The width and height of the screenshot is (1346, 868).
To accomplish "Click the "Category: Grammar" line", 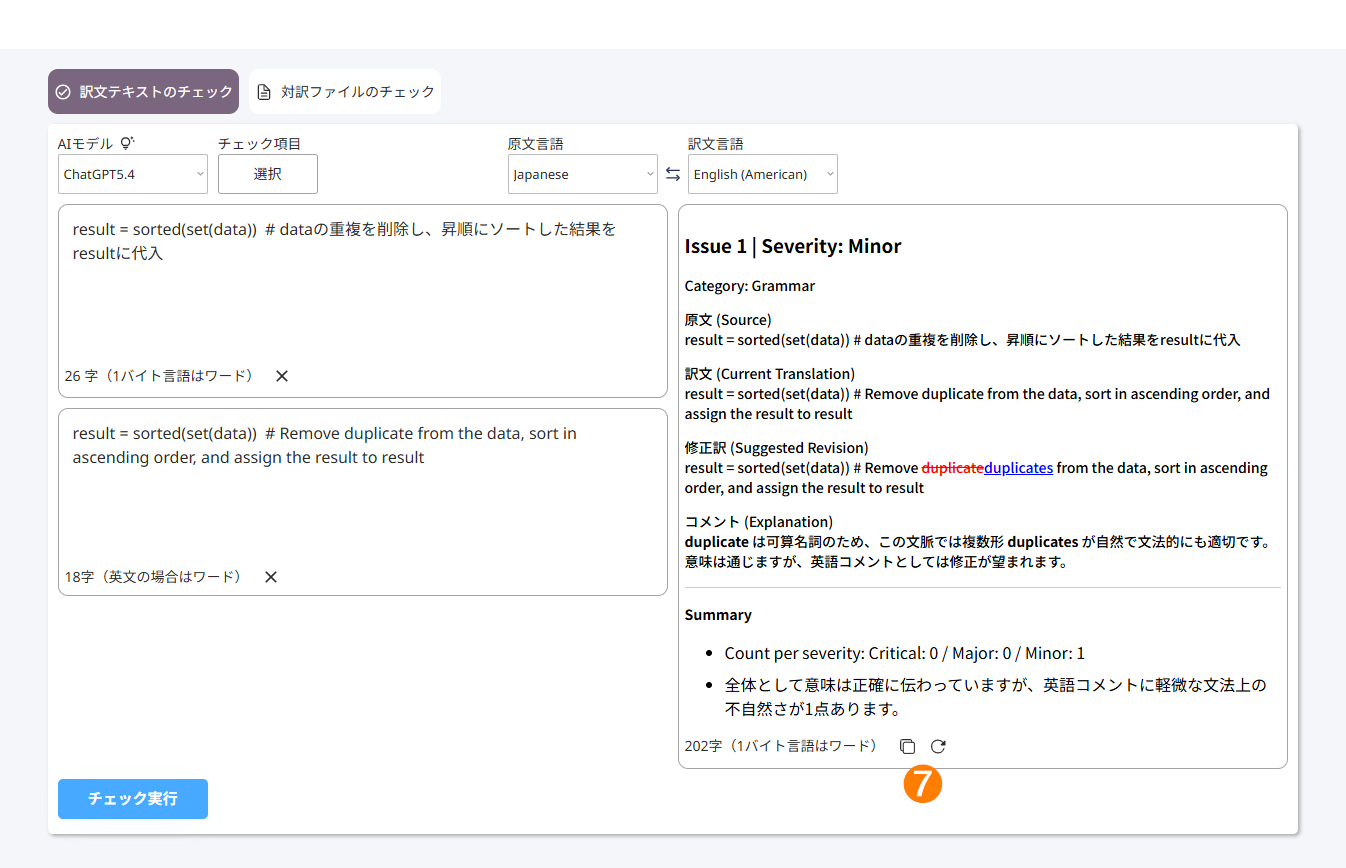I will tap(750, 286).
